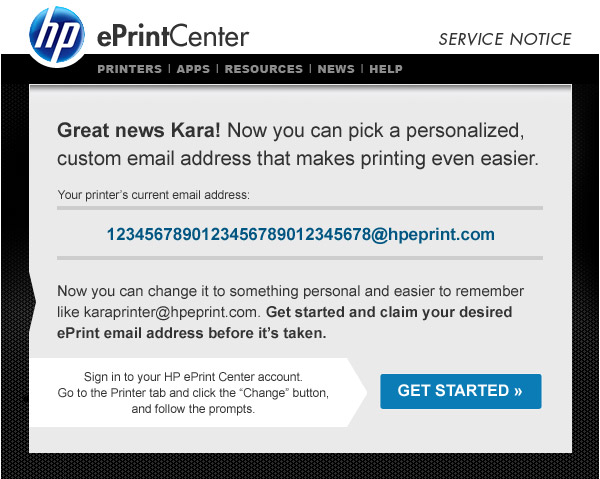Click the bold "ePrint email address before it's taken" text

tap(192, 333)
